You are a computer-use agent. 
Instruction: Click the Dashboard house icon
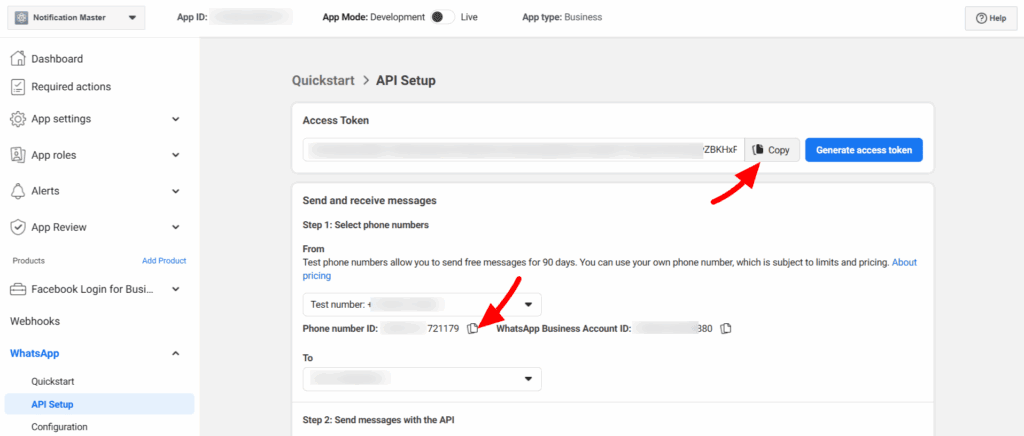click(x=18, y=59)
